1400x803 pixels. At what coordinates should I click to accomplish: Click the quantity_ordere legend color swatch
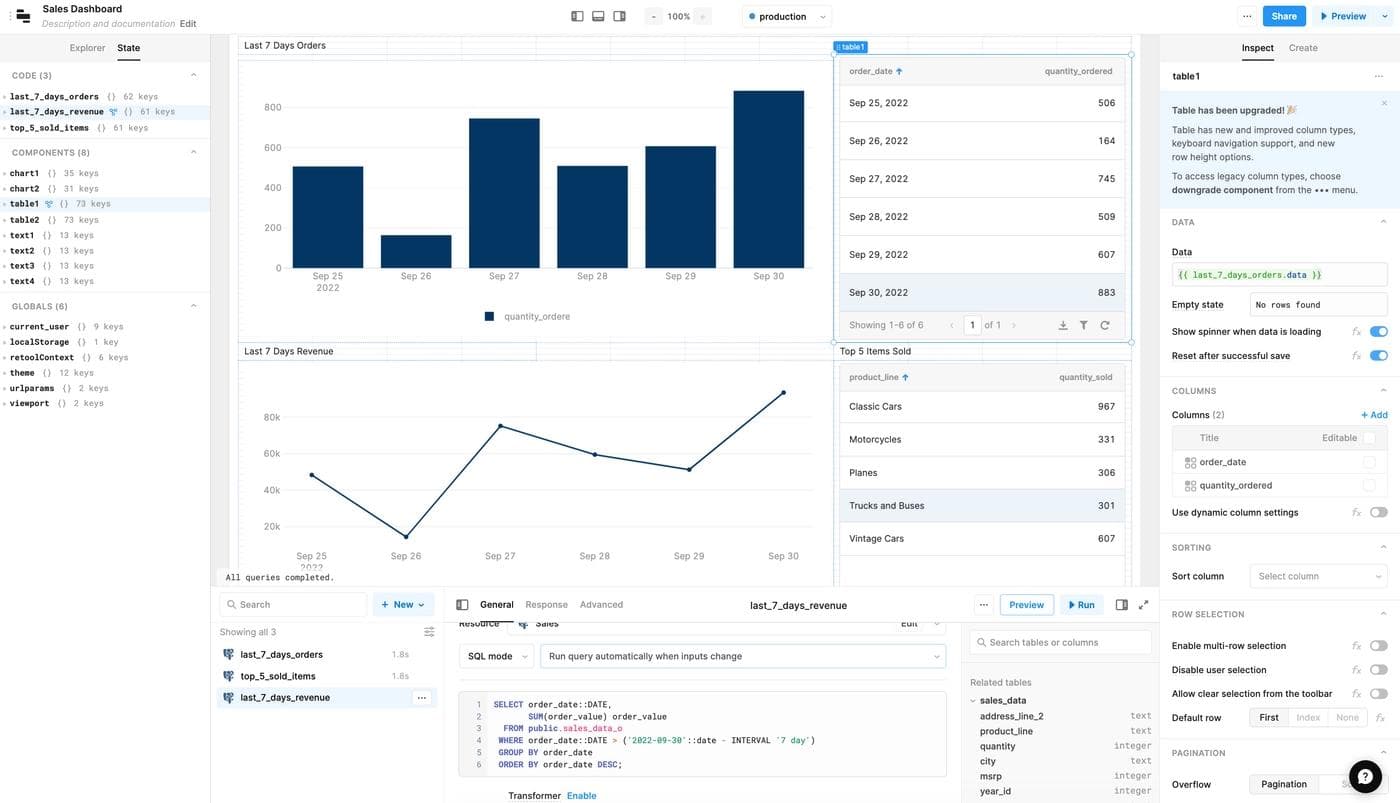(x=489, y=316)
